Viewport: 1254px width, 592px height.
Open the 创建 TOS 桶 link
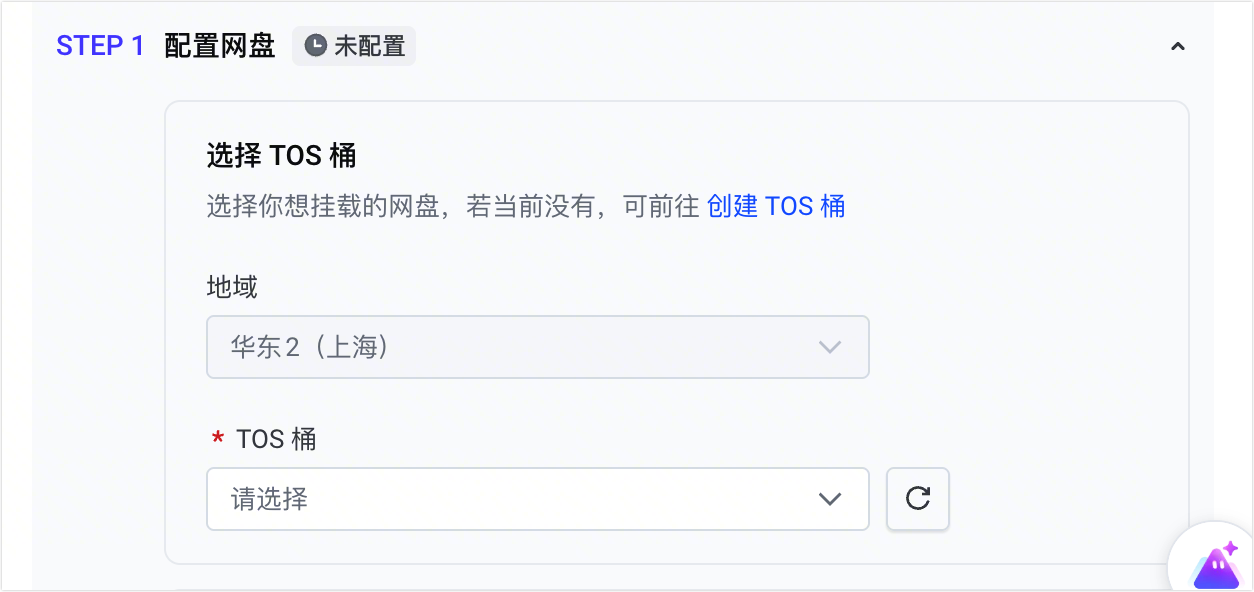click(x=775, y=206)
